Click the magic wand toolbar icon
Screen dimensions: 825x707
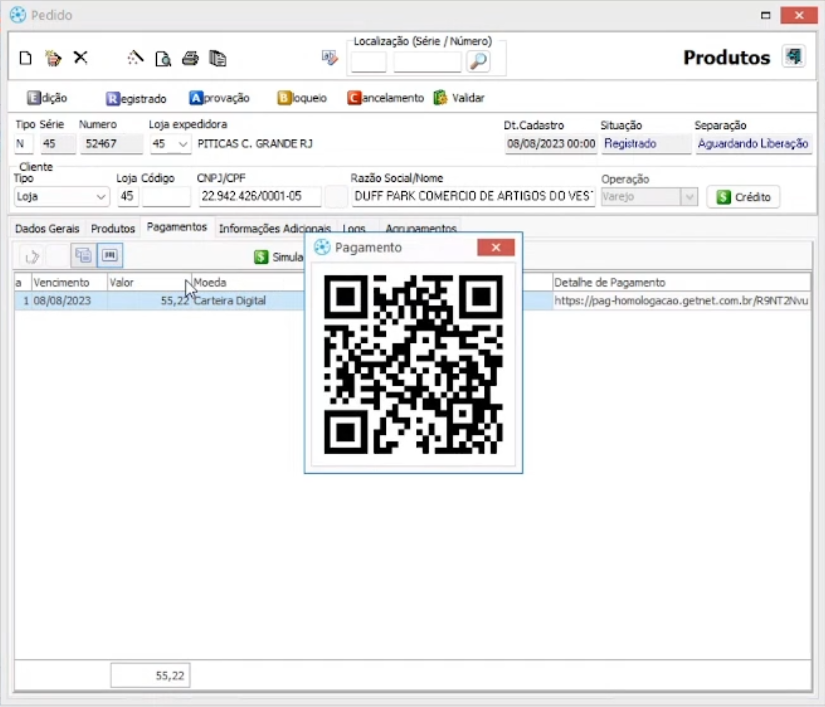click(135, 57)
